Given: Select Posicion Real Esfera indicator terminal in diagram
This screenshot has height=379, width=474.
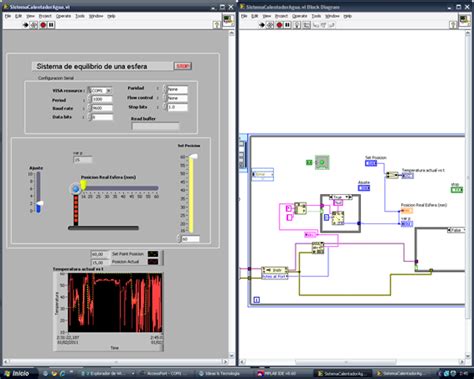Looking at the screenshot, I should (407, 211).
